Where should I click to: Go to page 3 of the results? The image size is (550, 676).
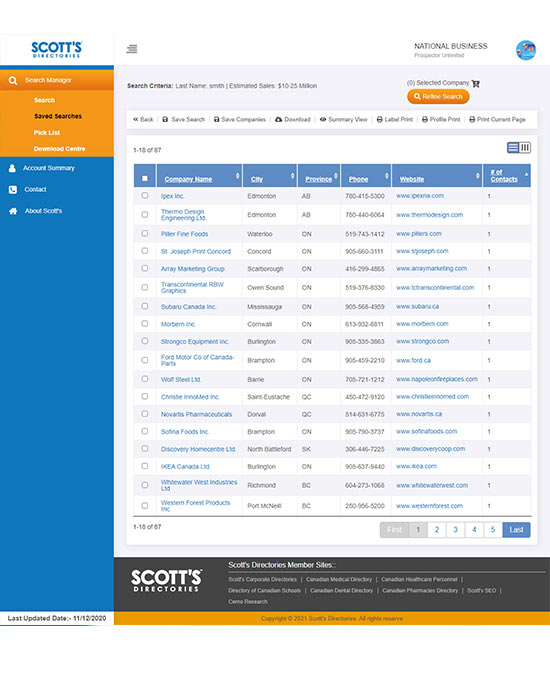455,530
